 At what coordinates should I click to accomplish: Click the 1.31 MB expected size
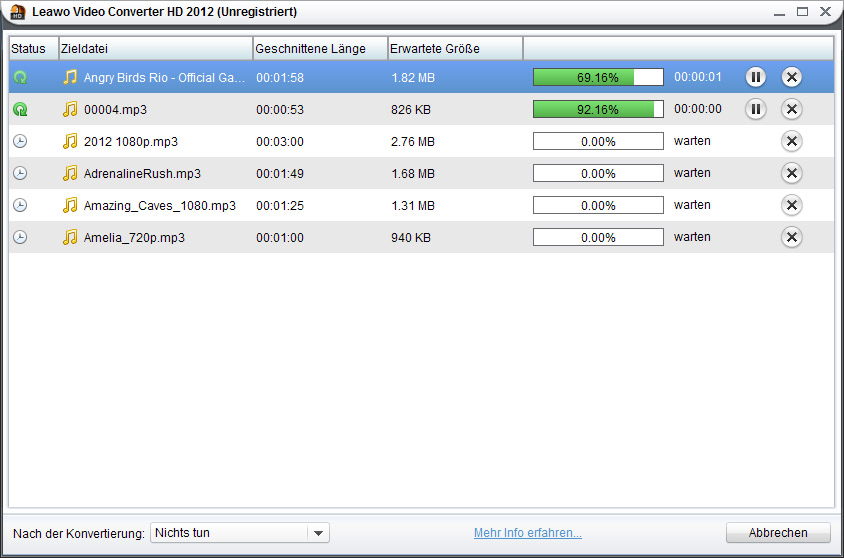click(413, 206)
